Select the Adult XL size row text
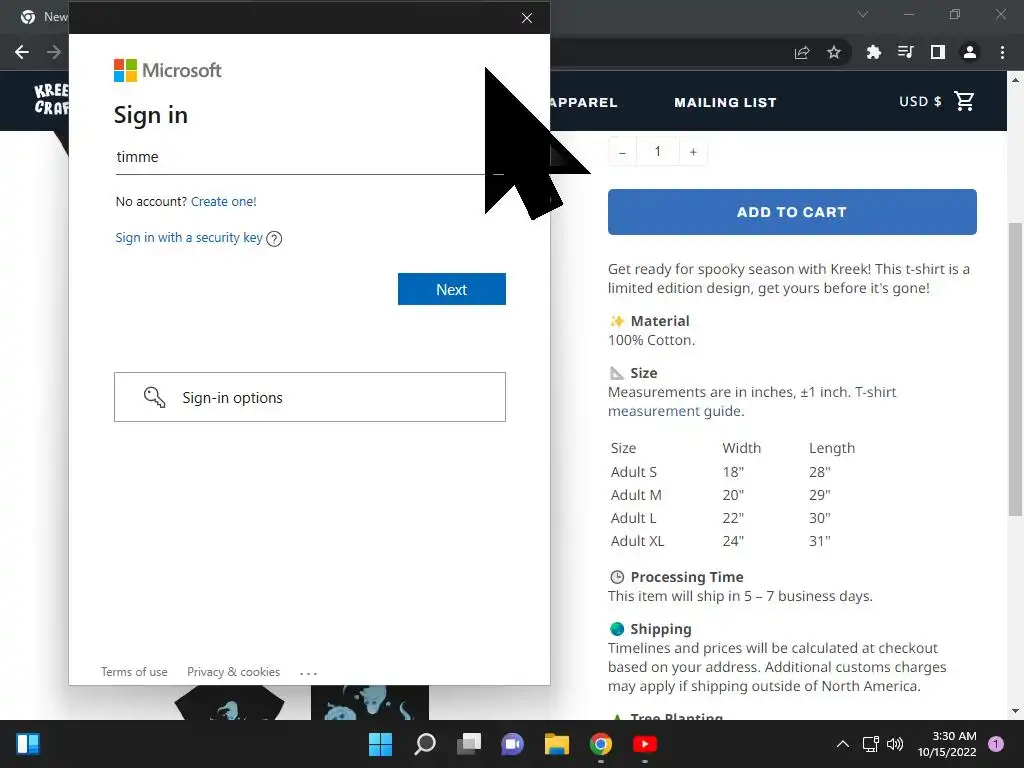 [x=637, y=541]
